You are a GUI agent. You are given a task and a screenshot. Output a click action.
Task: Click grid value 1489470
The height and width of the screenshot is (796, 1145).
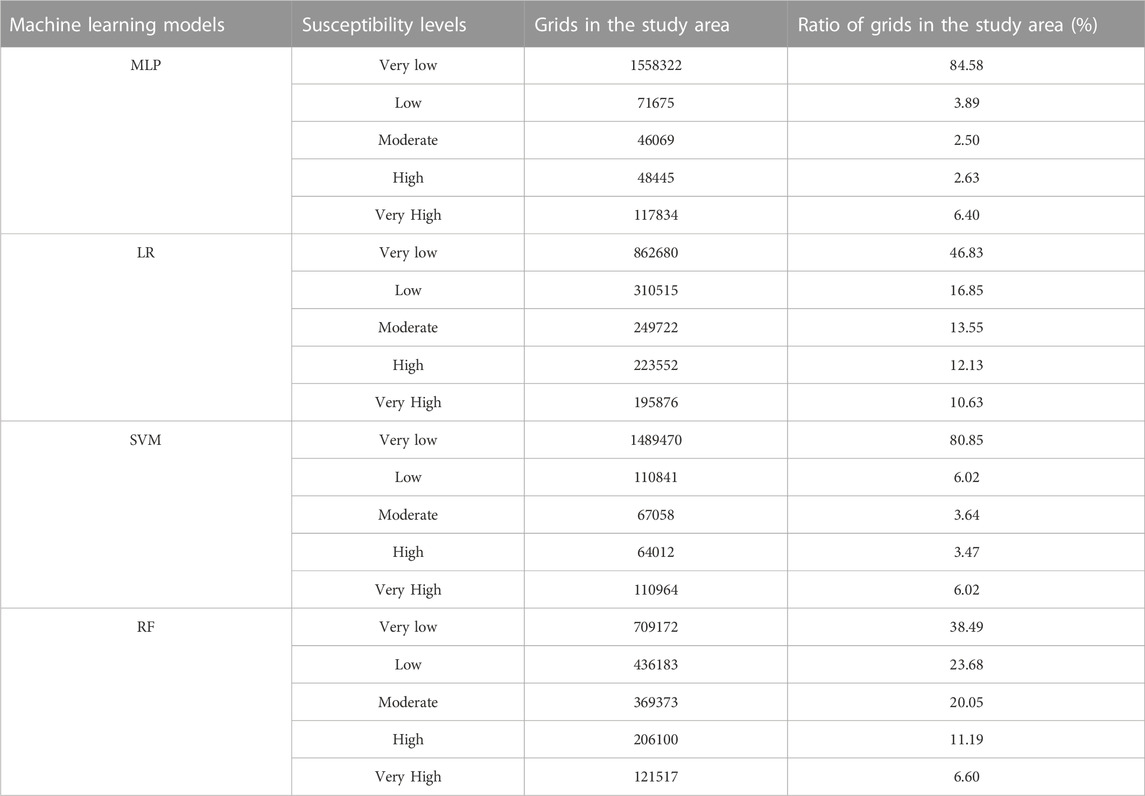tap(656, 440)
